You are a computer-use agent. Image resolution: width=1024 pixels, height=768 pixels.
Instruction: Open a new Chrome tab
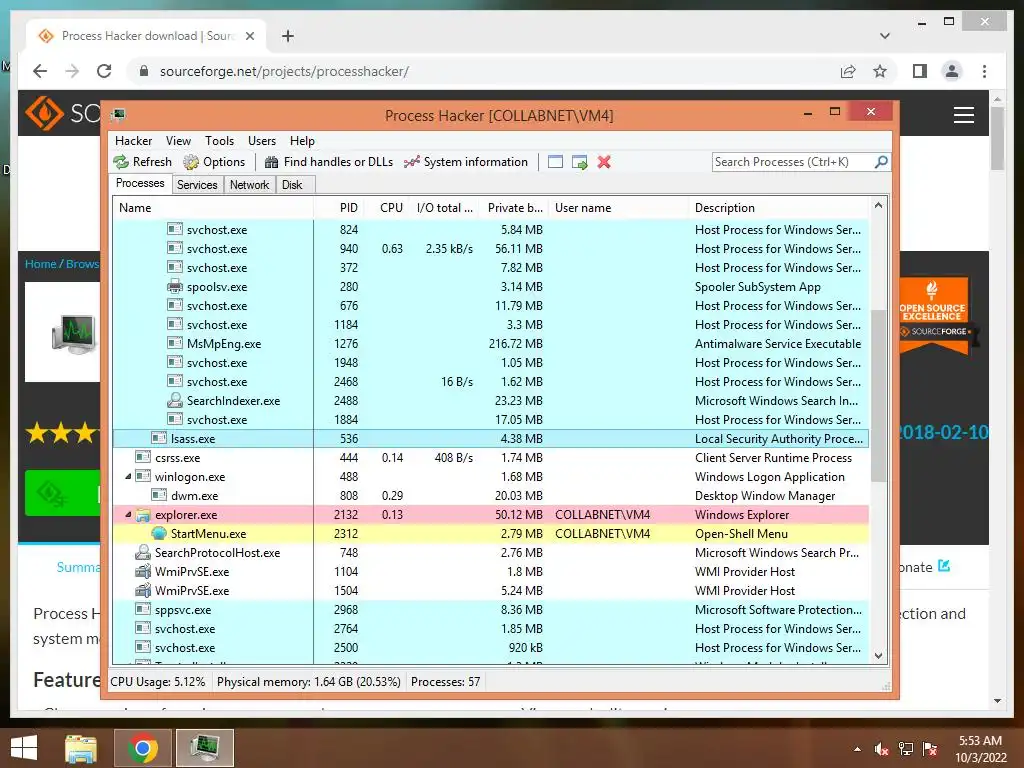(x=288, y=36)
